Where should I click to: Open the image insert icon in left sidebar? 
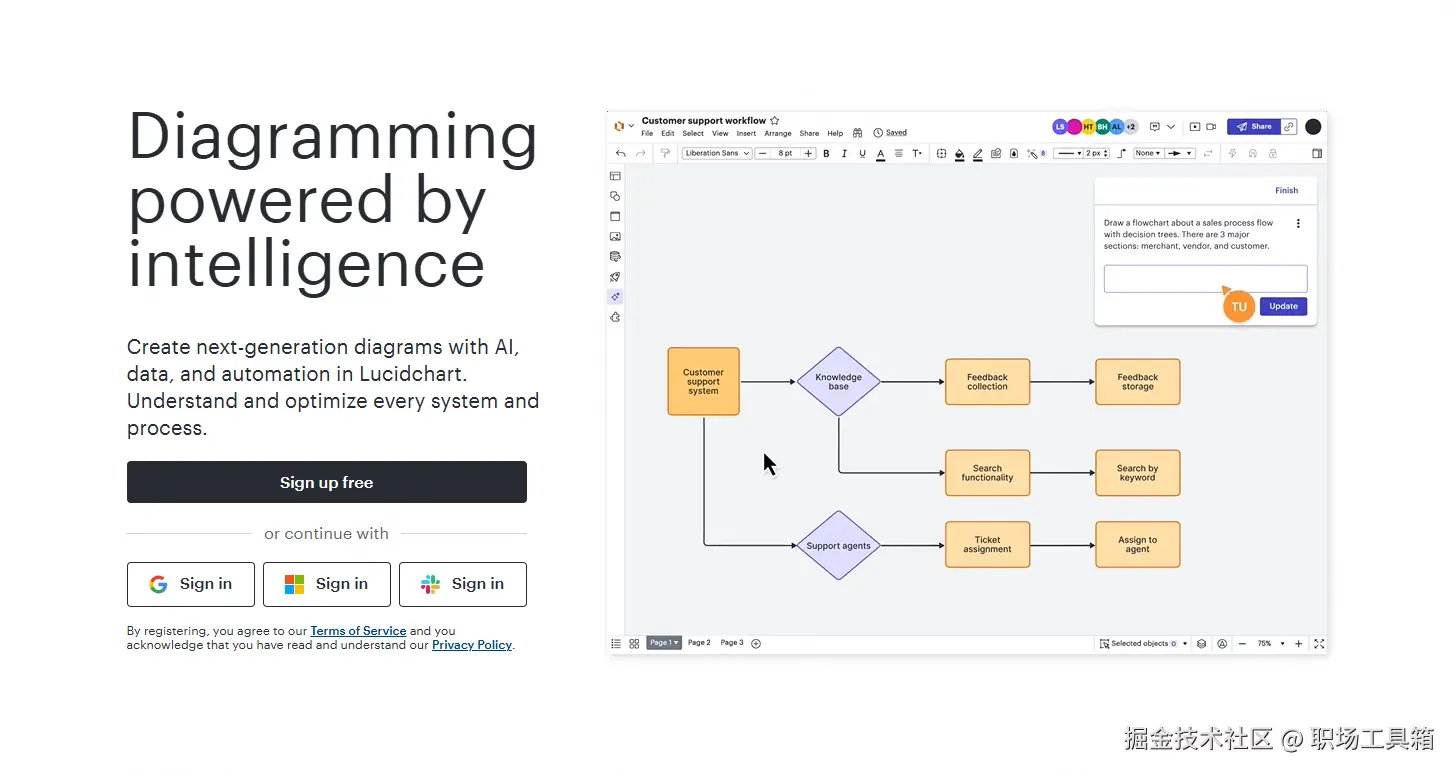pos(615,236)
